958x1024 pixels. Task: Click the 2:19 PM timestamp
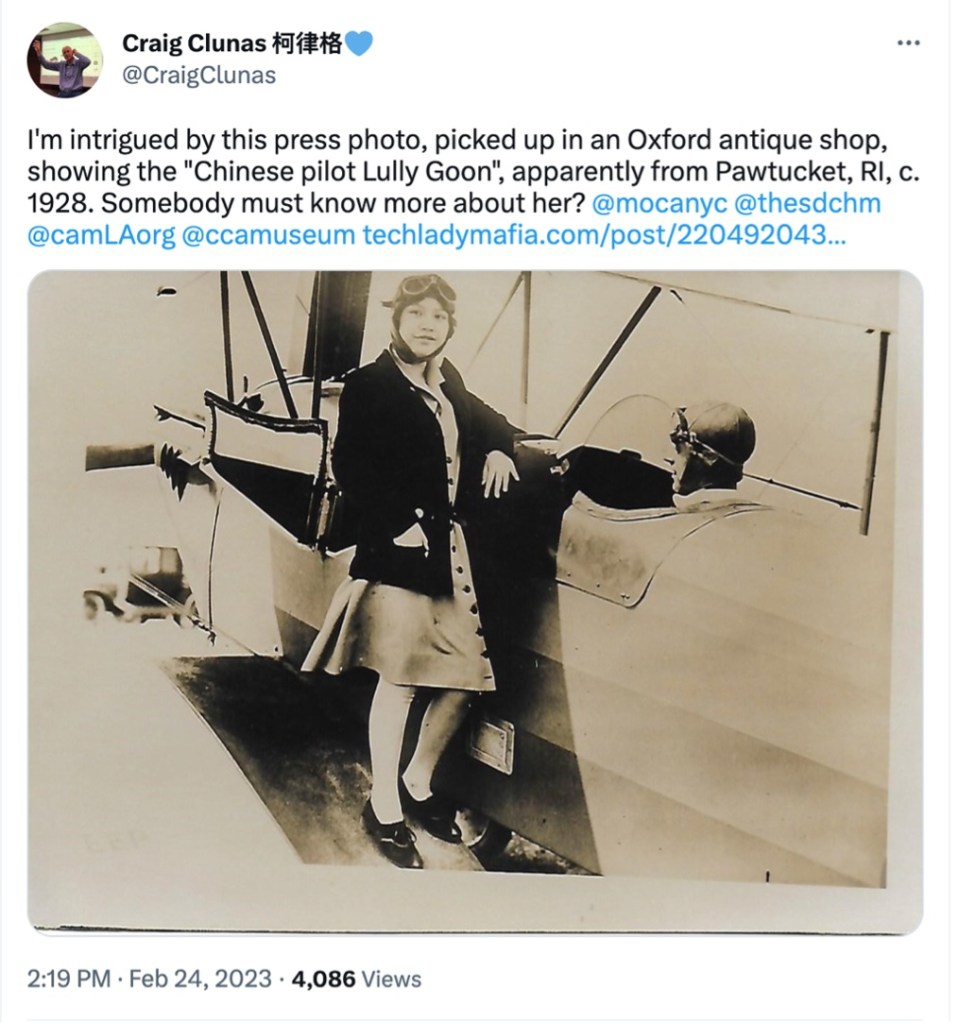69,979
